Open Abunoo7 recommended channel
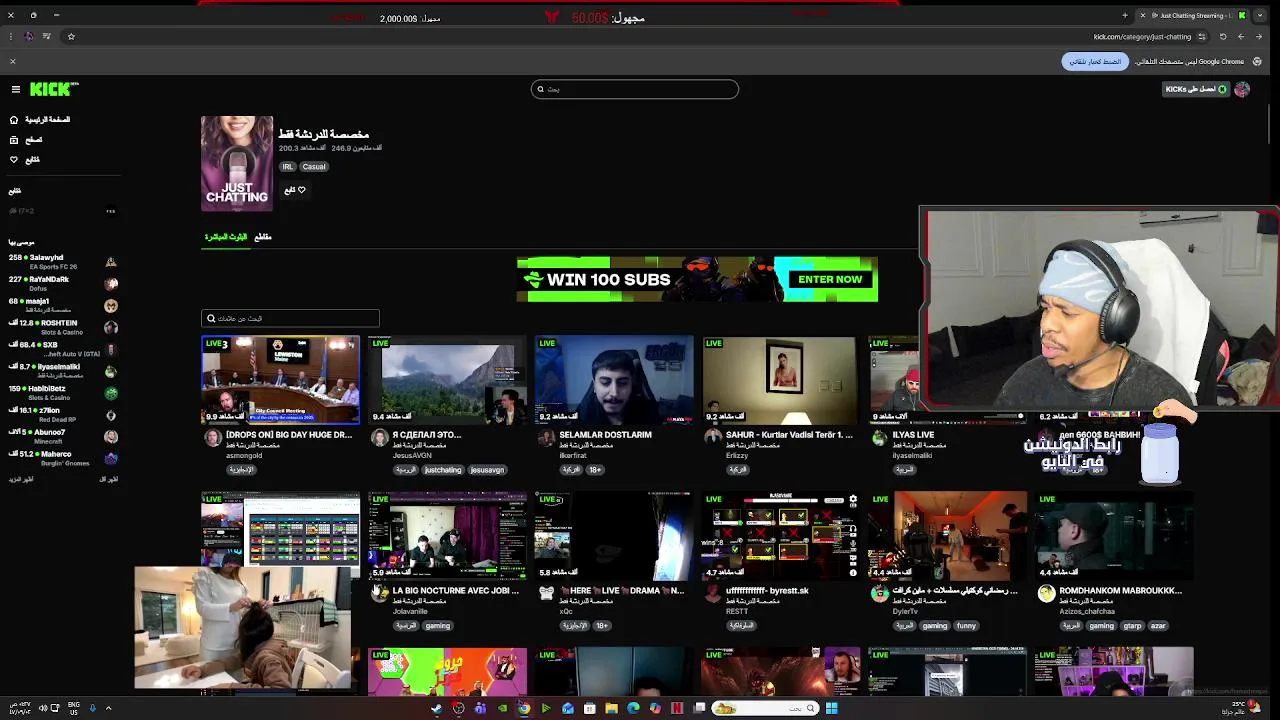The width and height of the screenshot is (1280, 720). click(63, 437)
